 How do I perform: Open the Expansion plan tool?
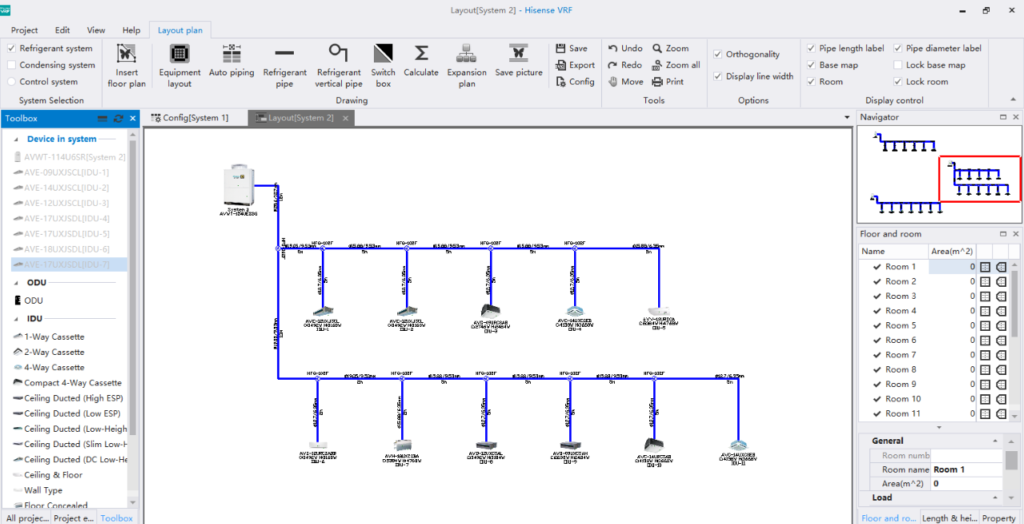point(466,65)
